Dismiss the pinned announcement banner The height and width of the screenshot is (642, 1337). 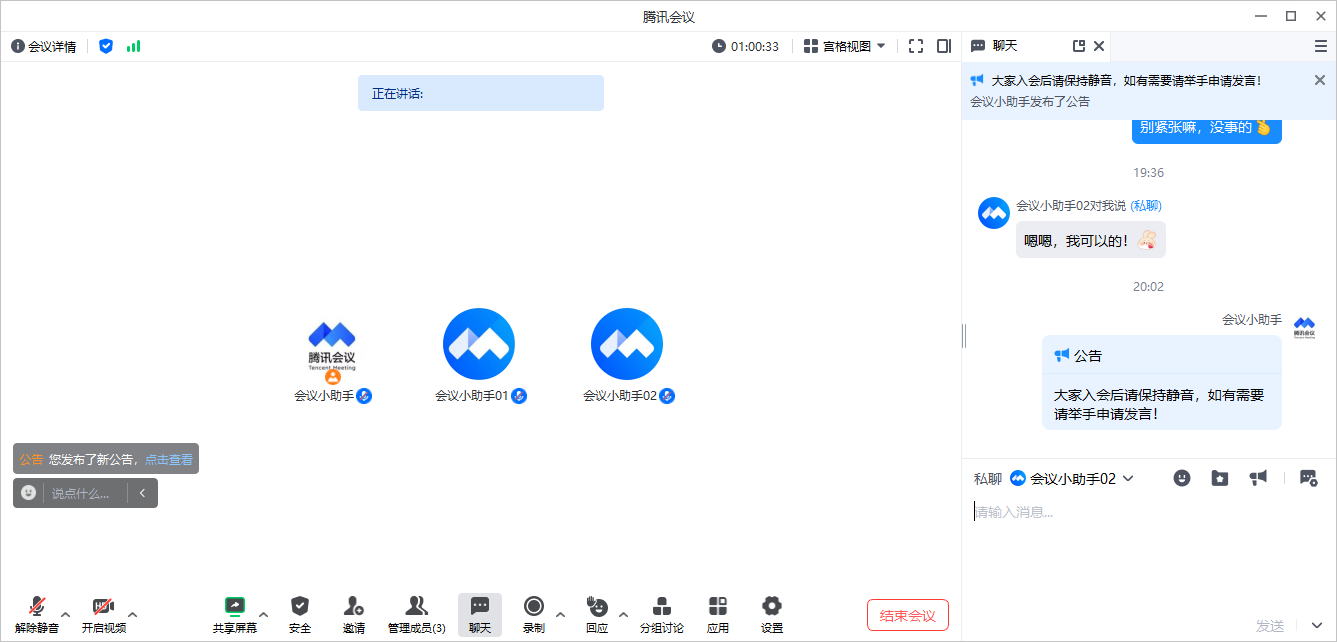point(1319,80)
